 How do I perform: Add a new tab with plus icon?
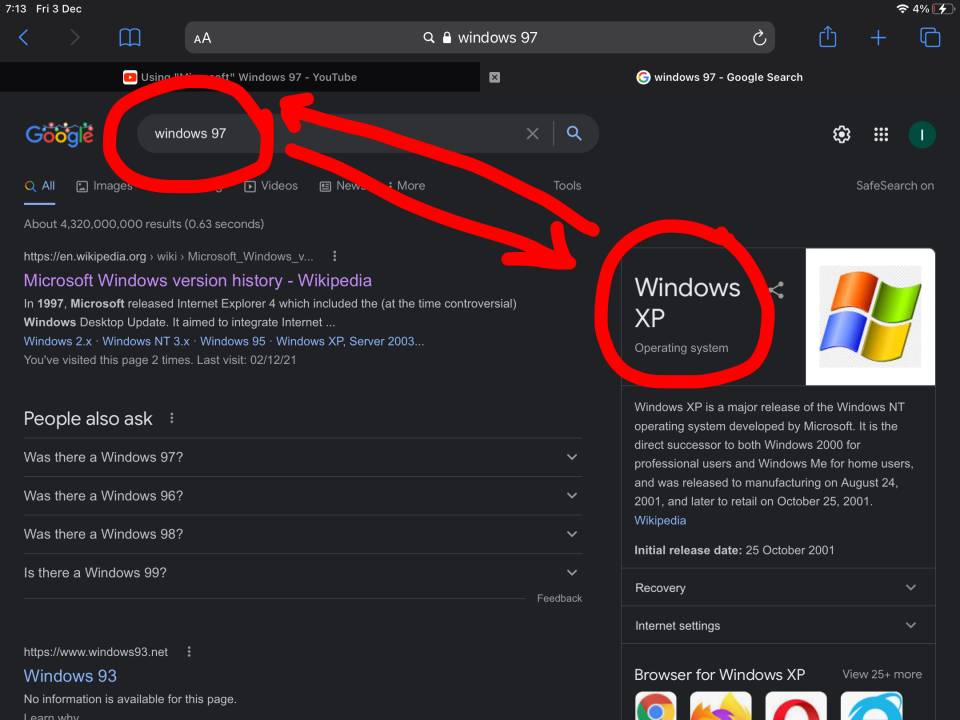tap(878, 38)
